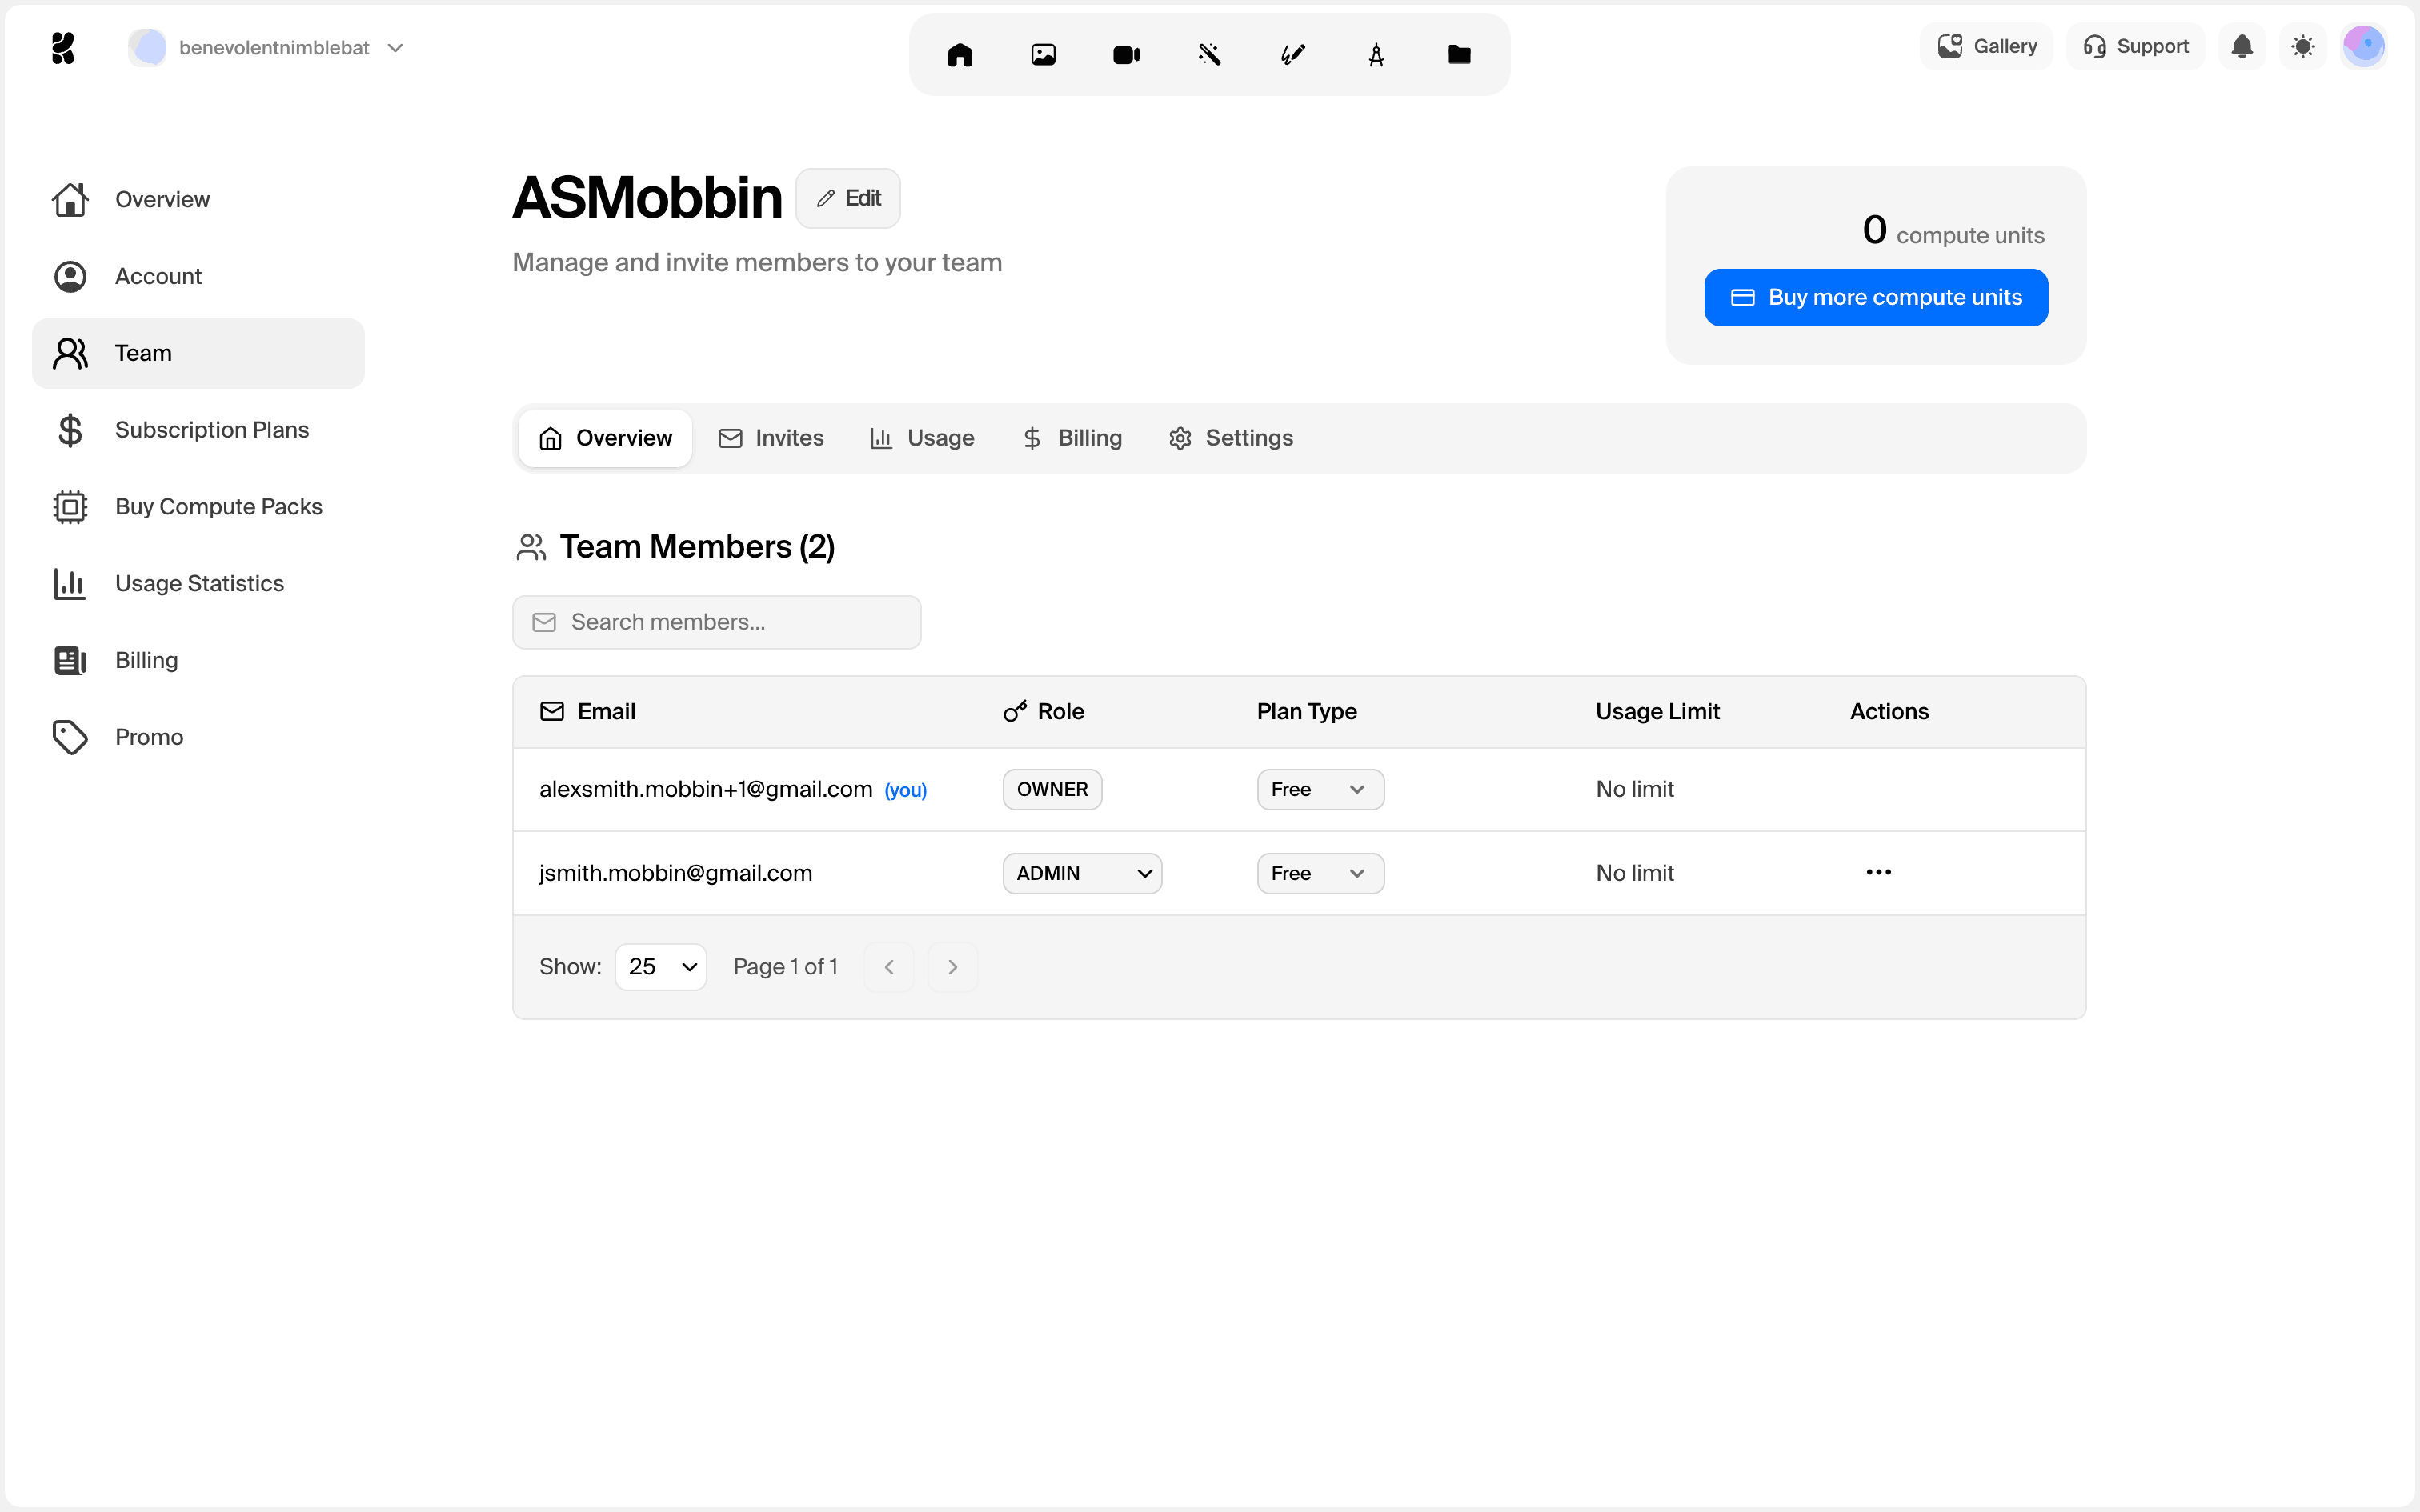Click Buy more compute units button
Viewport: 2420px width, 1512px height.
tap(1875, 297)
